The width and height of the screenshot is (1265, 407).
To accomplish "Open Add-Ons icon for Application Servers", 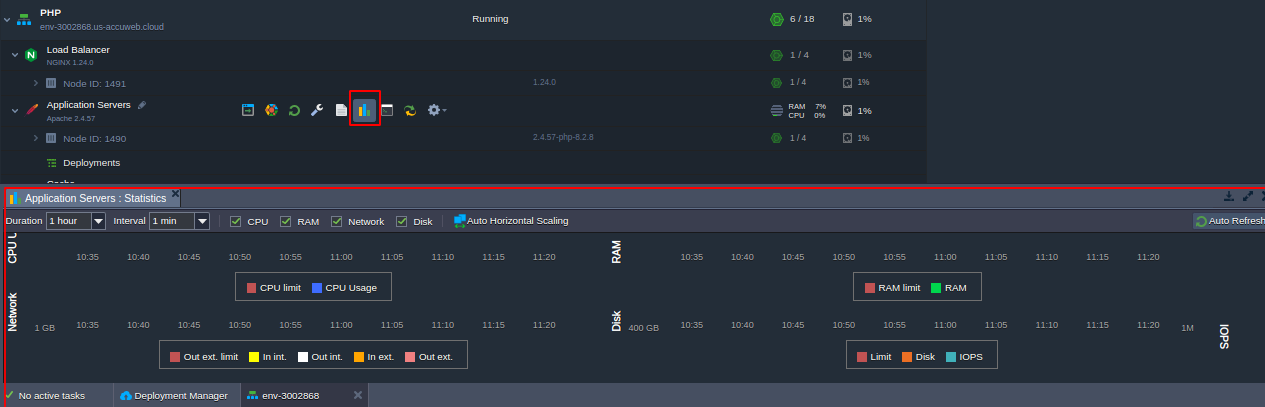I will (271, 110).
